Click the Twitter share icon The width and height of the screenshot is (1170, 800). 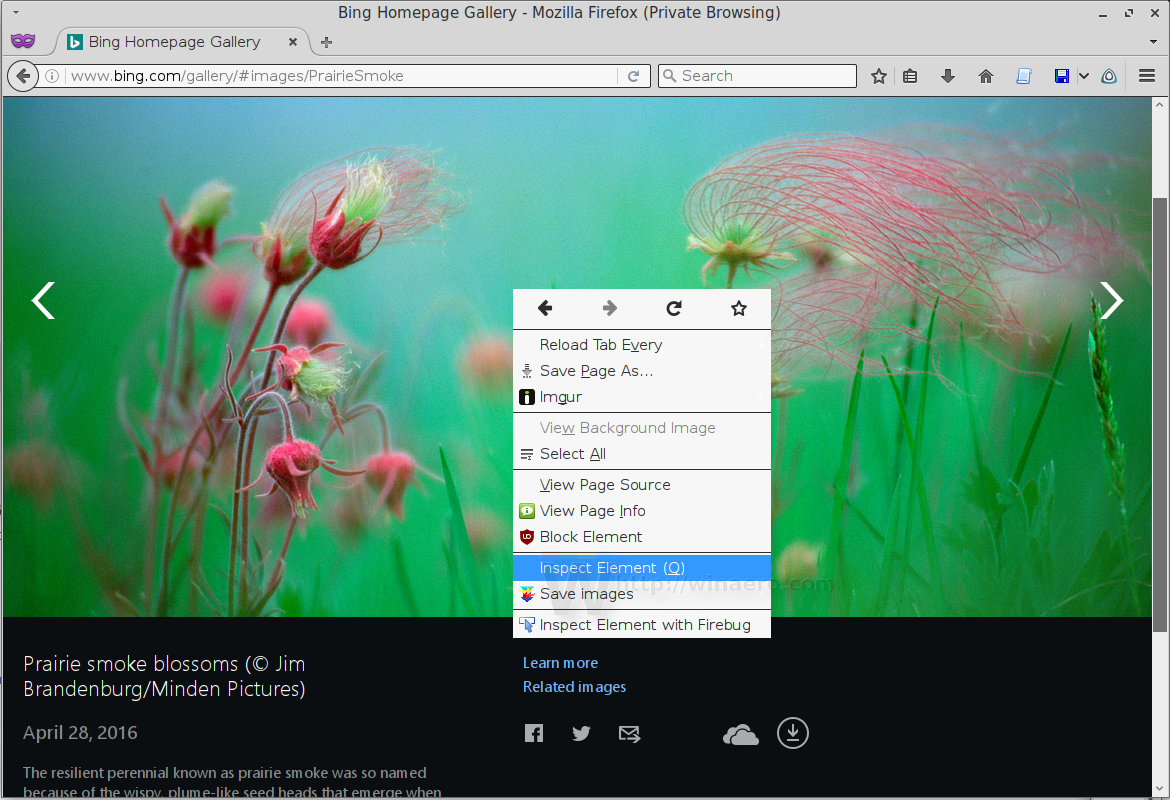[581, 733]
